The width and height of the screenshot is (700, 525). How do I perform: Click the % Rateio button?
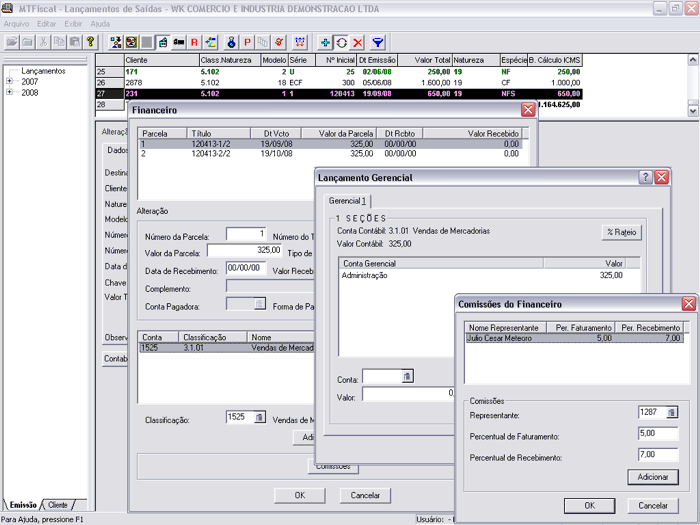coord(621,232)
